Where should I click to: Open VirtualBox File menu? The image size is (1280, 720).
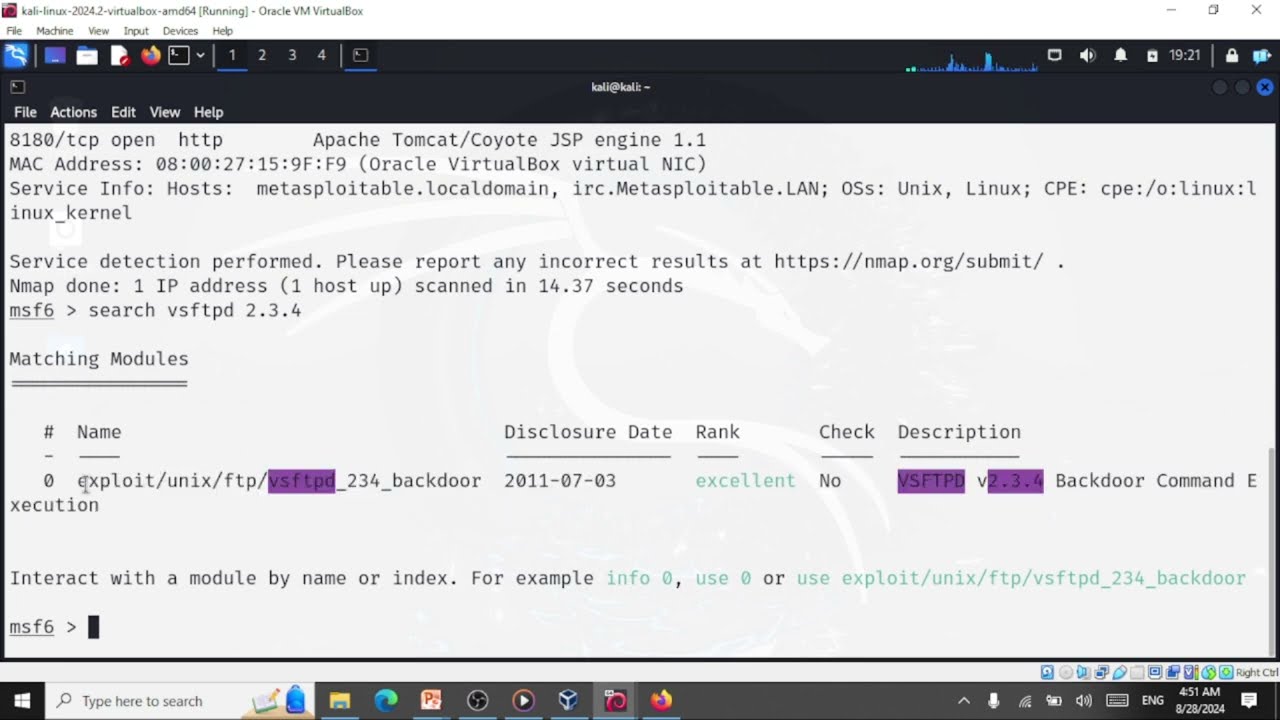coord(14,31)
